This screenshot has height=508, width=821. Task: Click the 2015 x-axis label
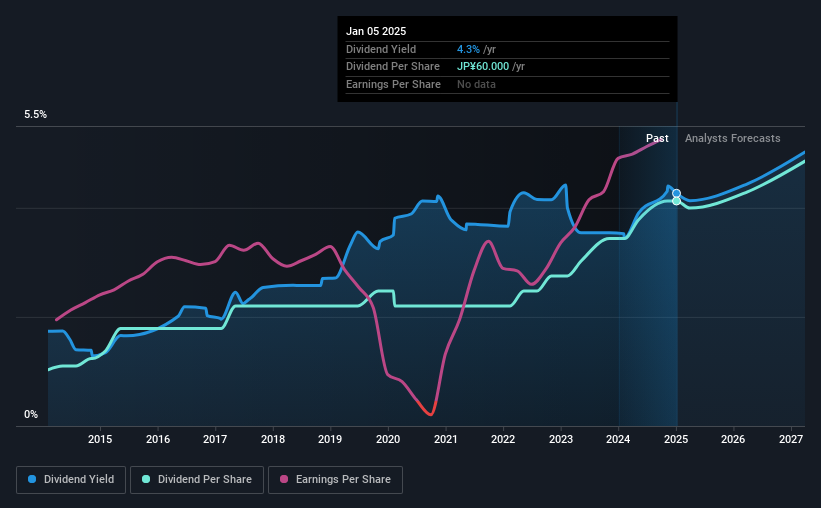[100, 439]
